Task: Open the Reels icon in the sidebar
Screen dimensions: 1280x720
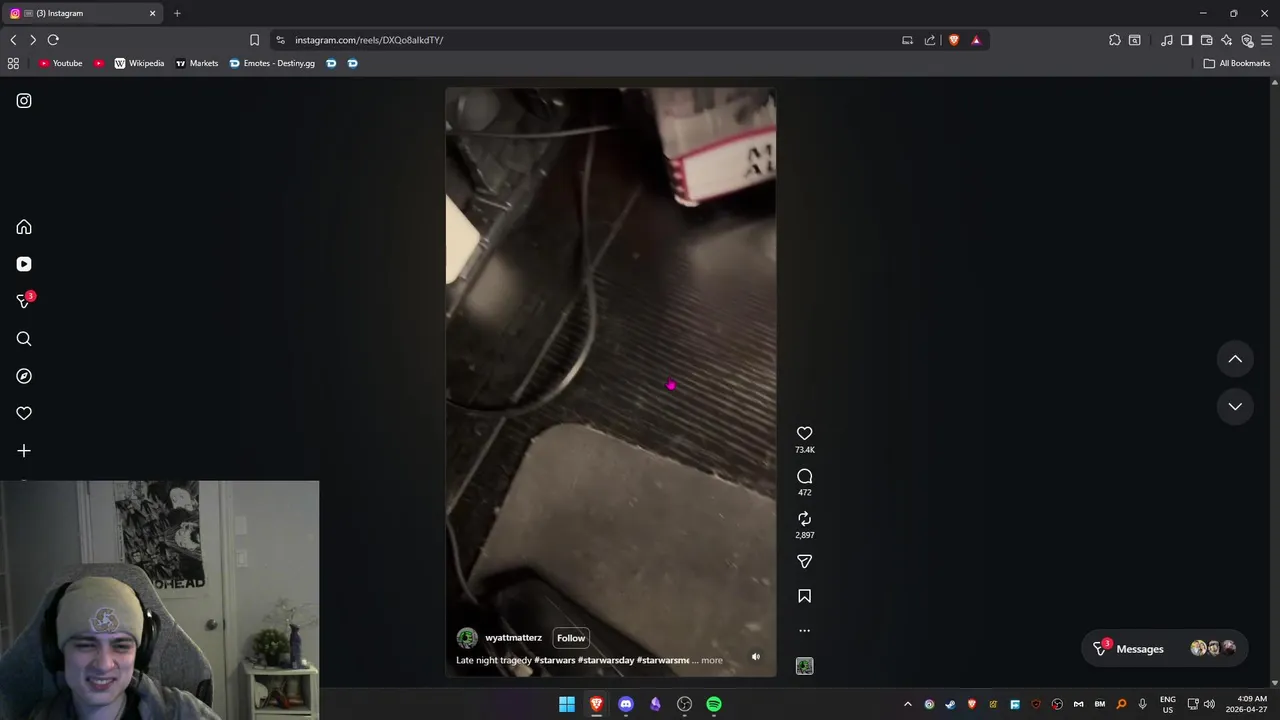Action: [24, 264]
